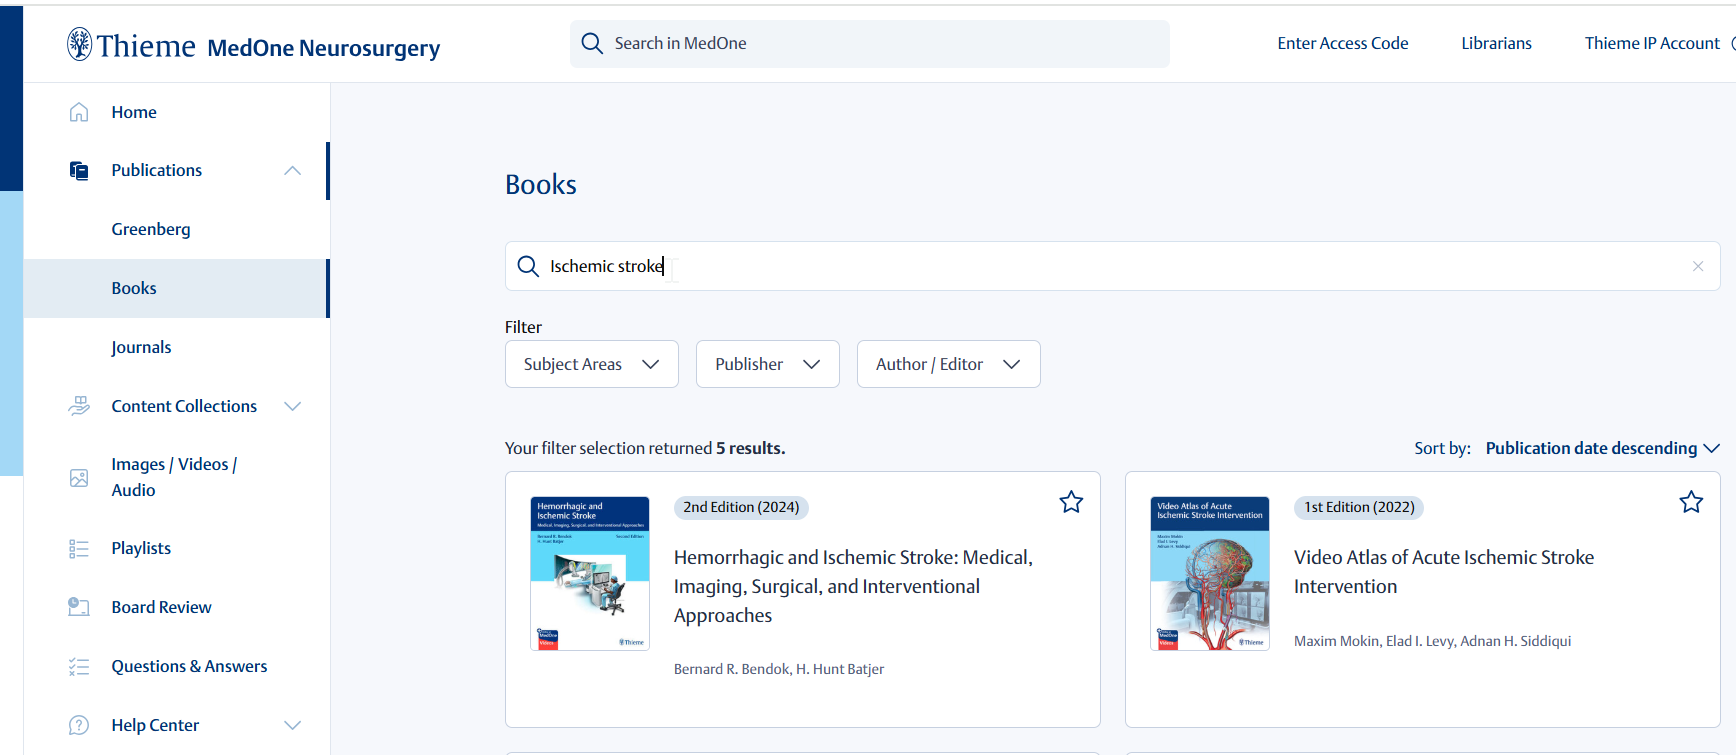This screenshot has height=755, width=1736.
Task: Click the Books page heading
Action: point(541,185)
